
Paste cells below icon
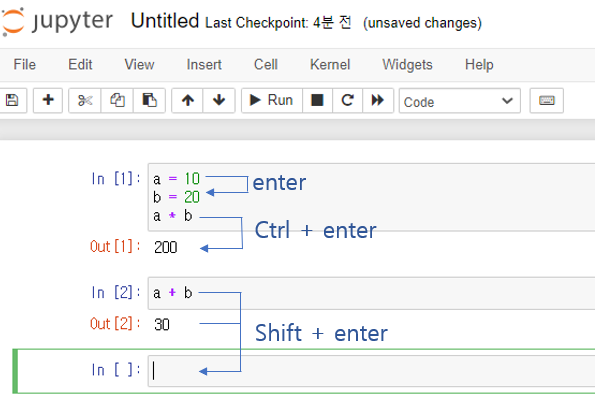click(149, 100)
